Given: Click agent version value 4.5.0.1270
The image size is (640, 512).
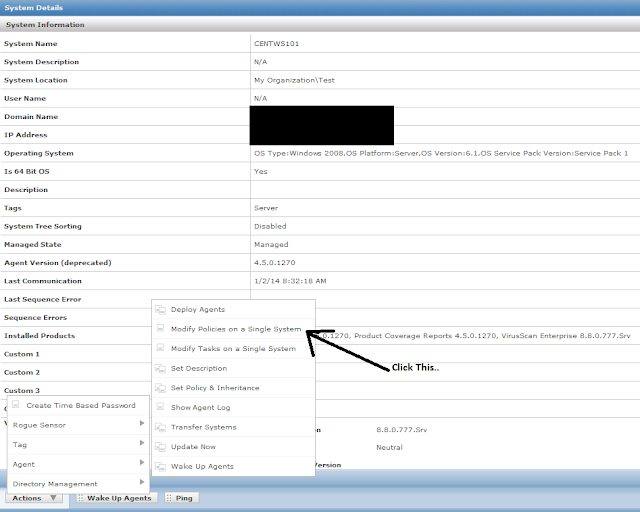Looking at the screenshot, I should [275, 263].
